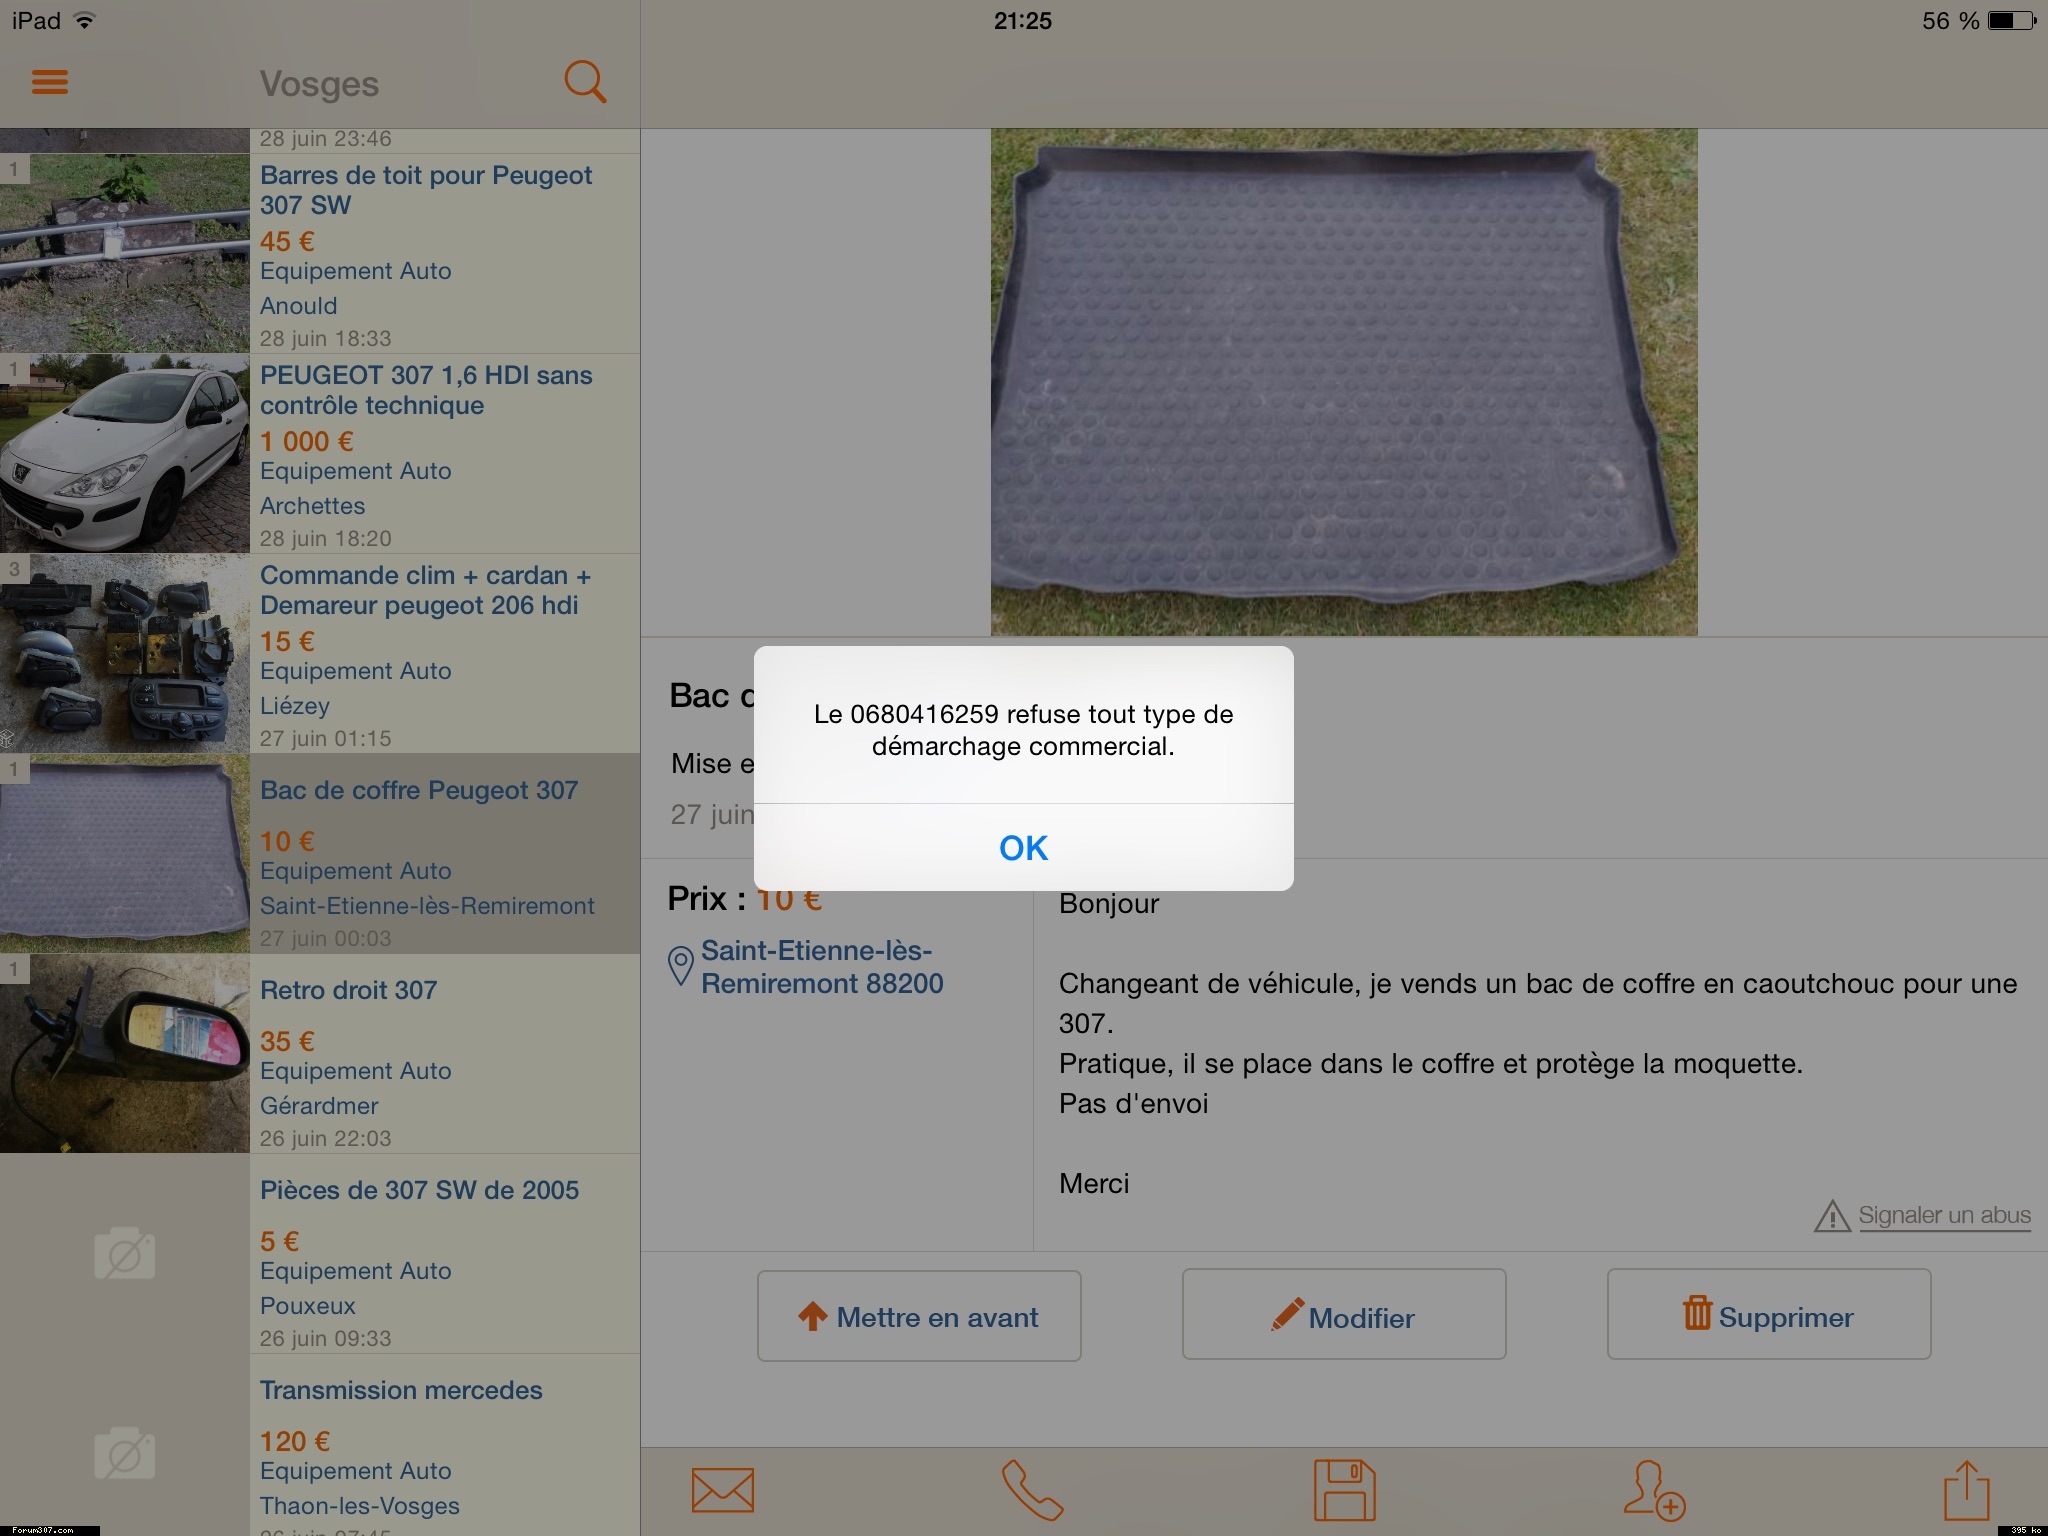Click the Supprimer button

click(1768, 1316)
